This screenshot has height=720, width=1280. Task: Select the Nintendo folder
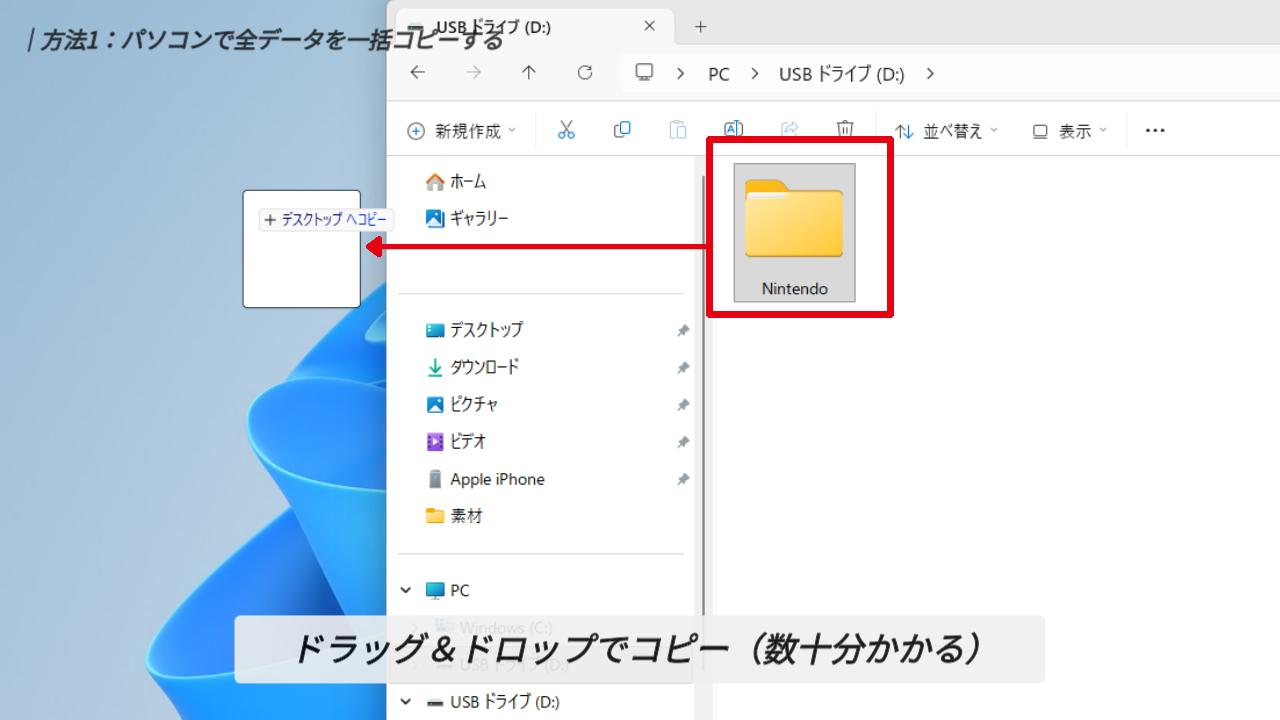coord(795,232)
